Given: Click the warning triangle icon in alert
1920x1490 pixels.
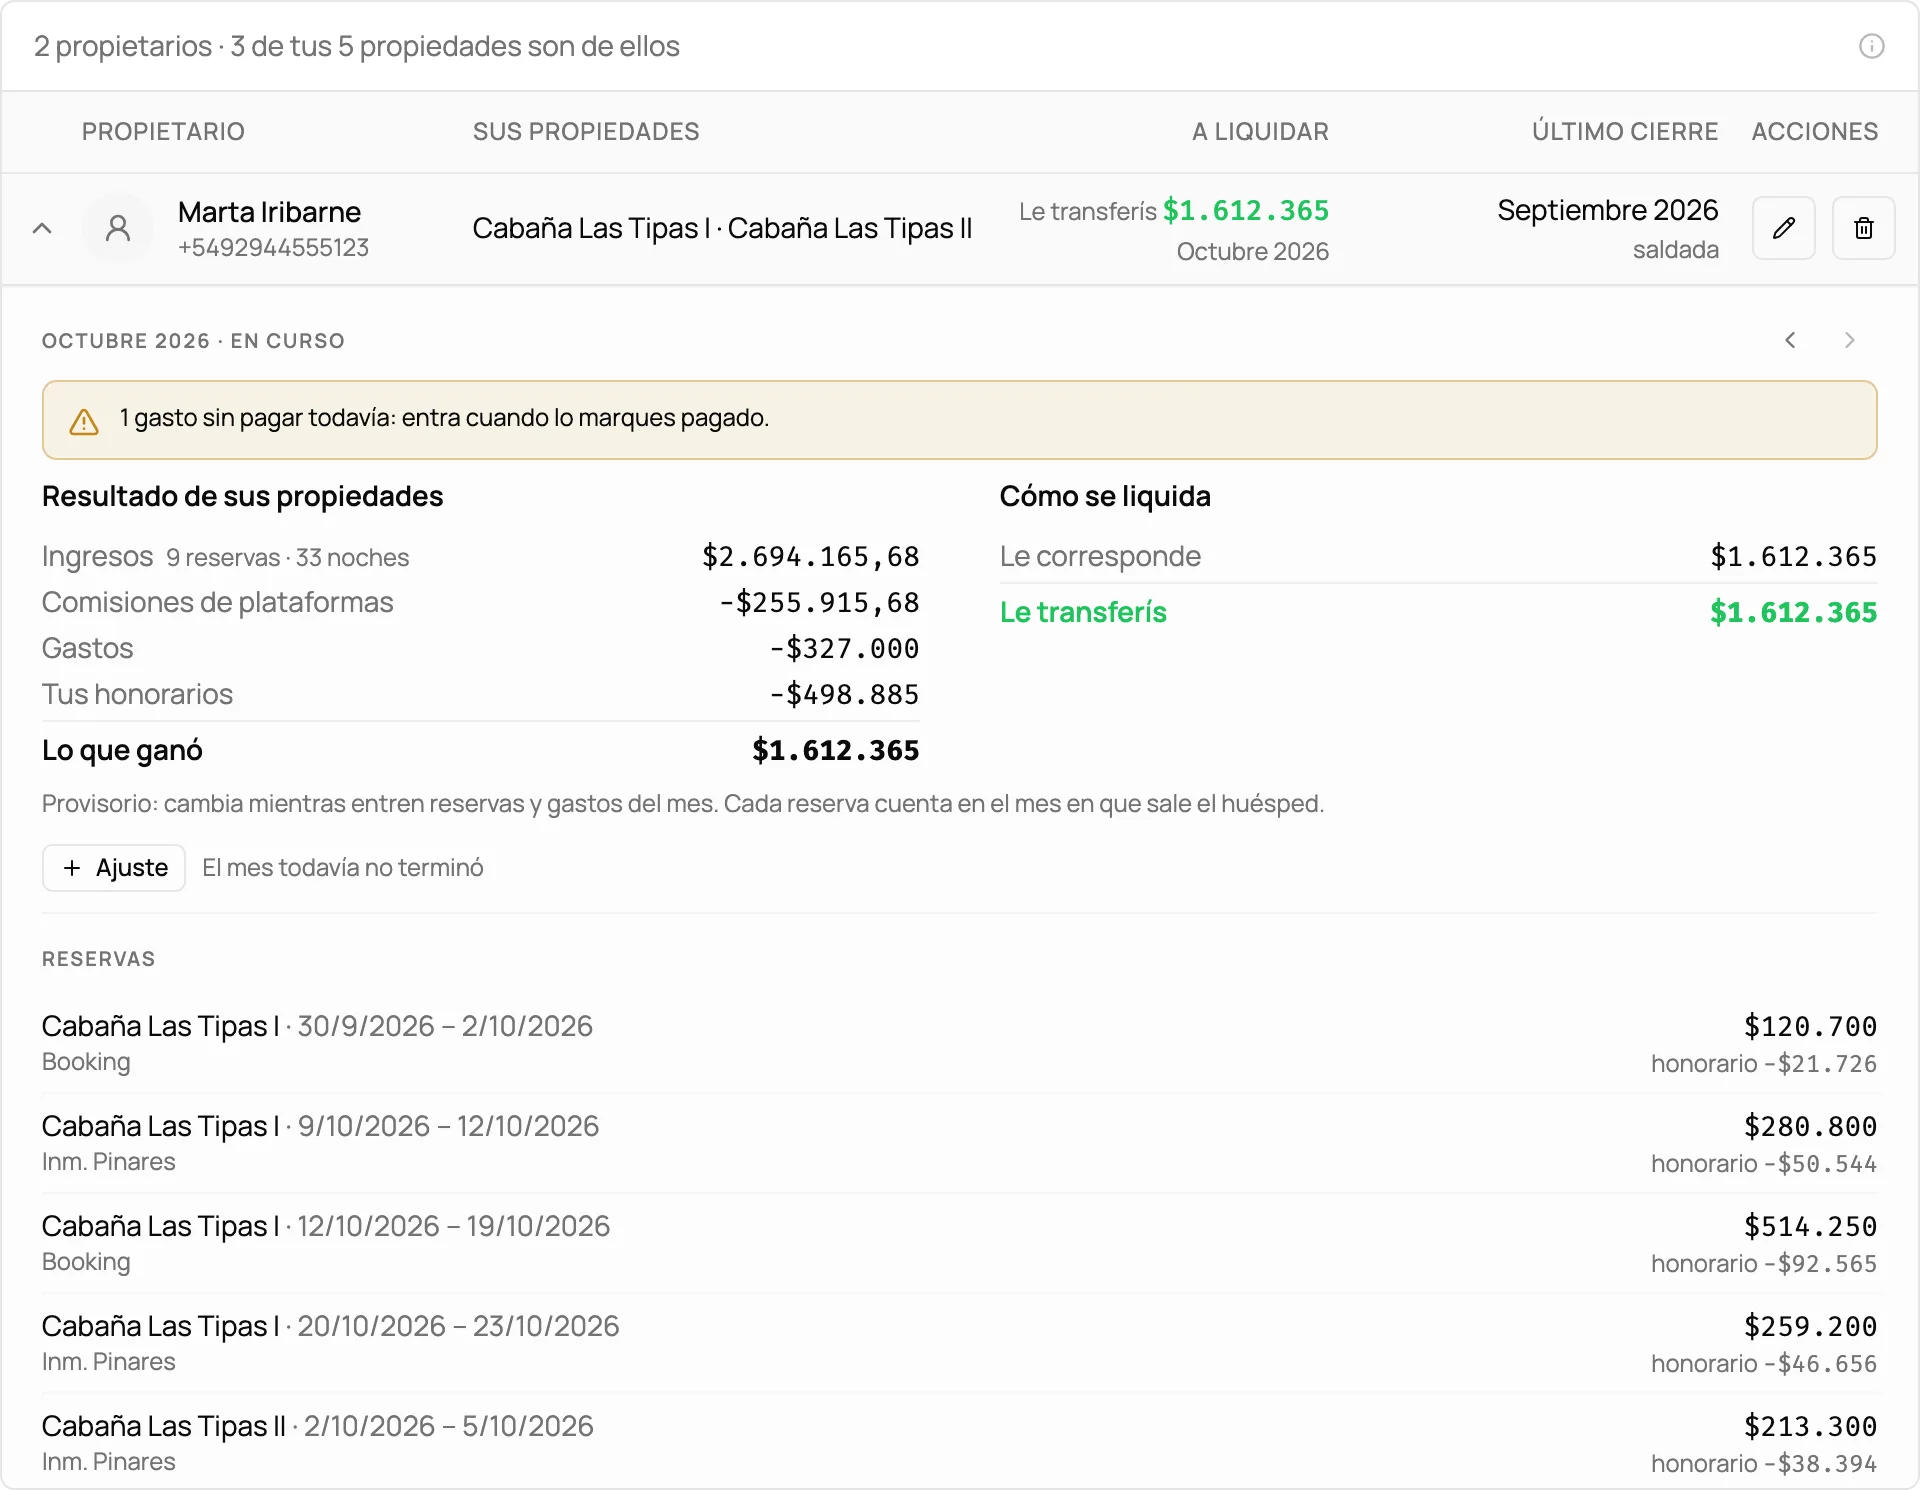Looking at the screenshot, I should [84, 421].
